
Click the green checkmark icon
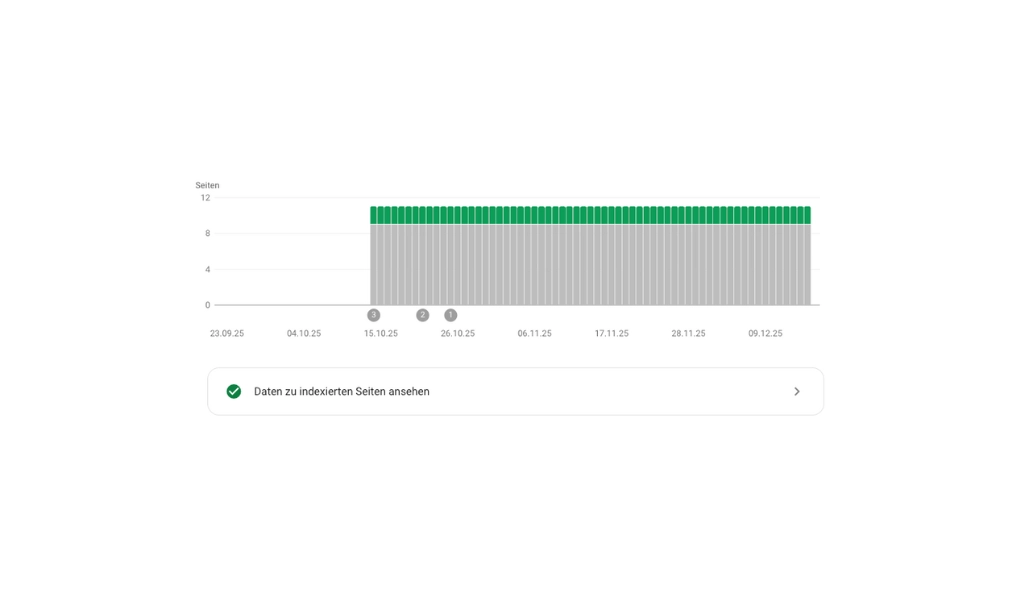[x=234, y=391]
